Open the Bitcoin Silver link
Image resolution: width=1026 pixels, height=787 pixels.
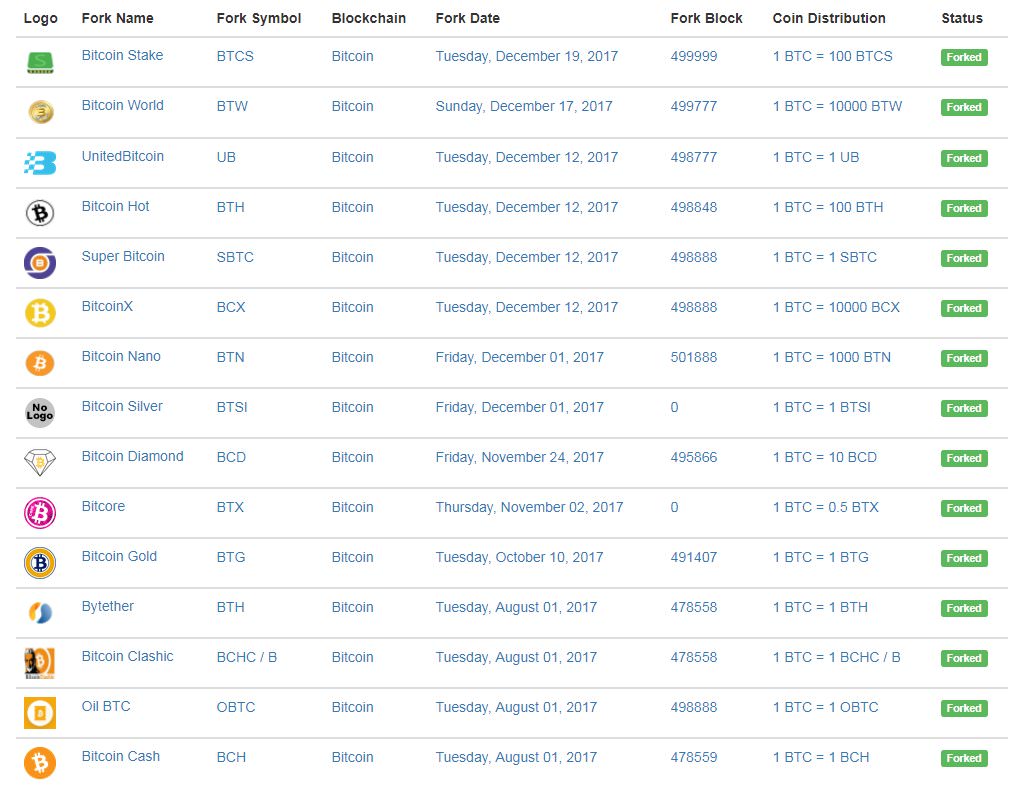coord(122,406)
